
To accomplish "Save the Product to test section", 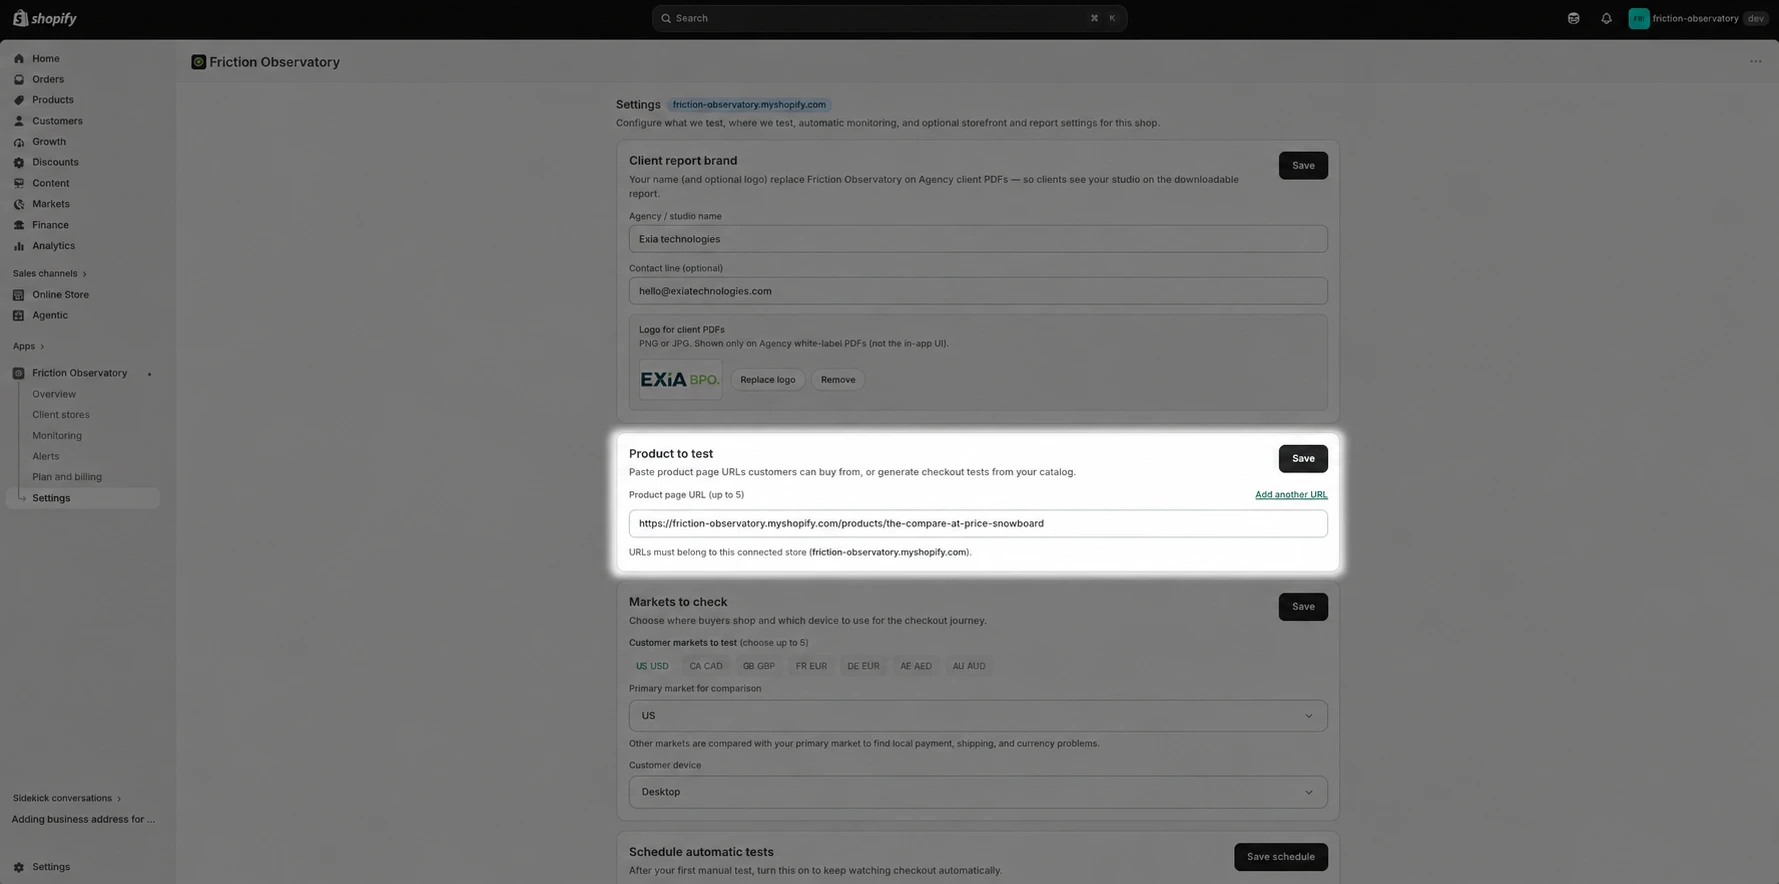I will point(1303,459).
